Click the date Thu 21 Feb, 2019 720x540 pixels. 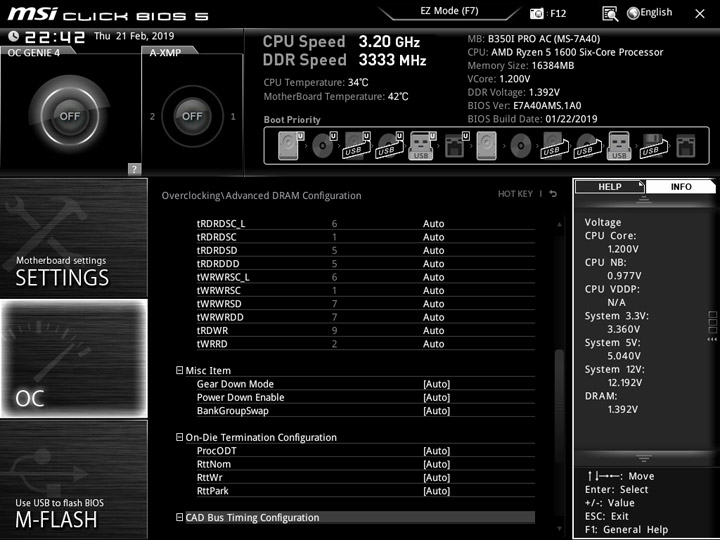click(x=134, y=36)
